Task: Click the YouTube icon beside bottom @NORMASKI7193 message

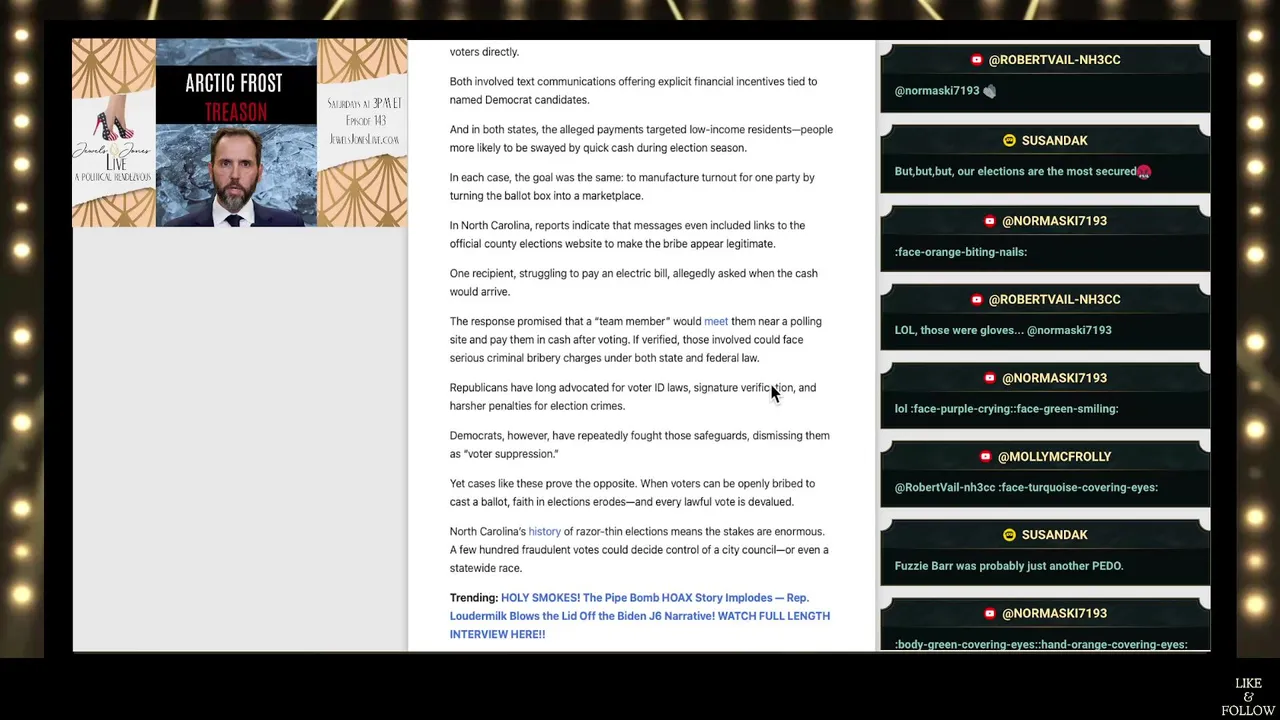Action: (x=990, y=614)
